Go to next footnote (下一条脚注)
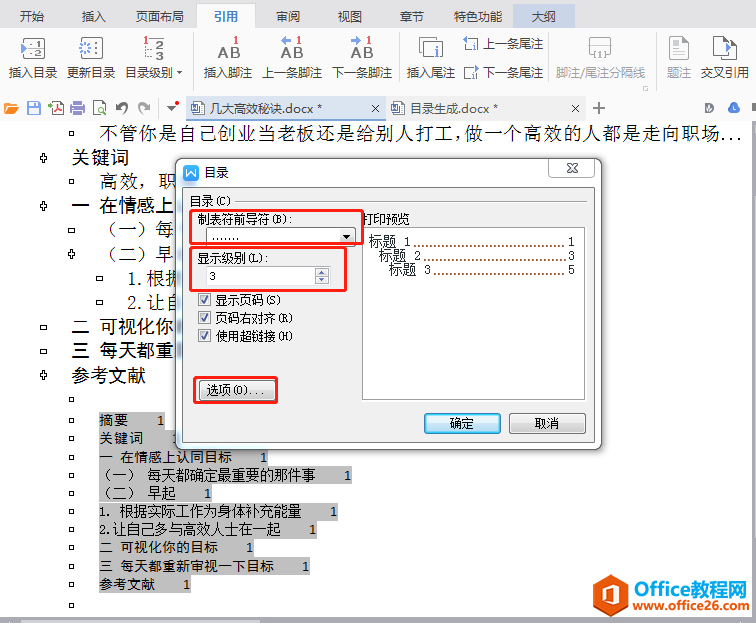The height and width of the screenshot is (623, 756). pos(362,58)
